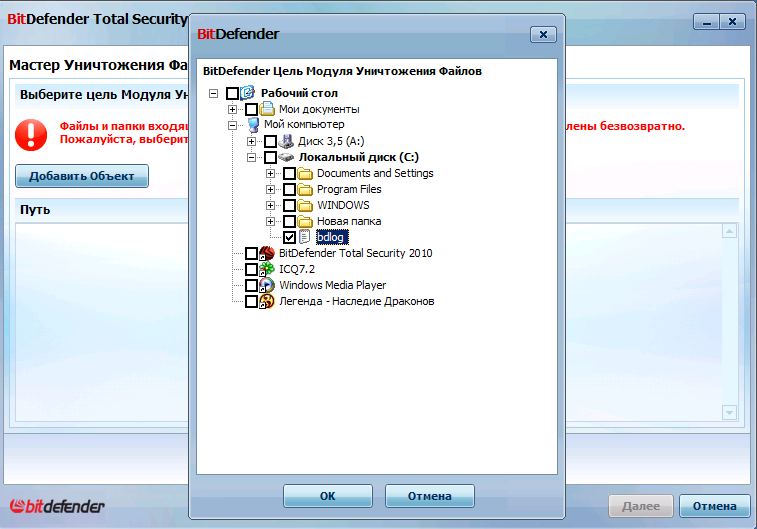Expand the Мои документы tree node
Screen dimensions: 757x529
click(x=232, y=109)
